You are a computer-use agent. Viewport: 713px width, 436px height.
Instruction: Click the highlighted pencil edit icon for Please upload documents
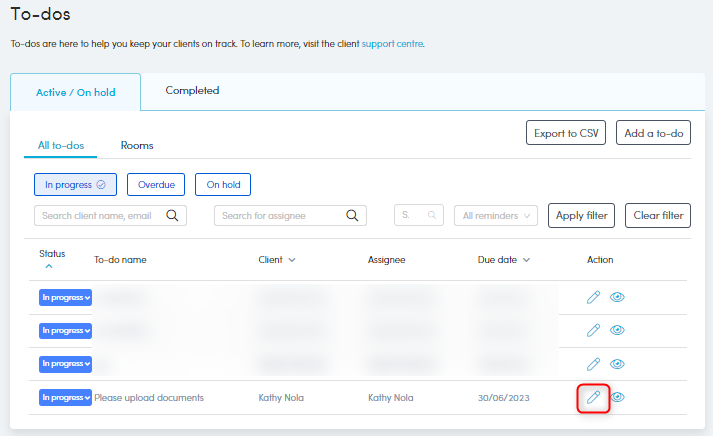594,398
